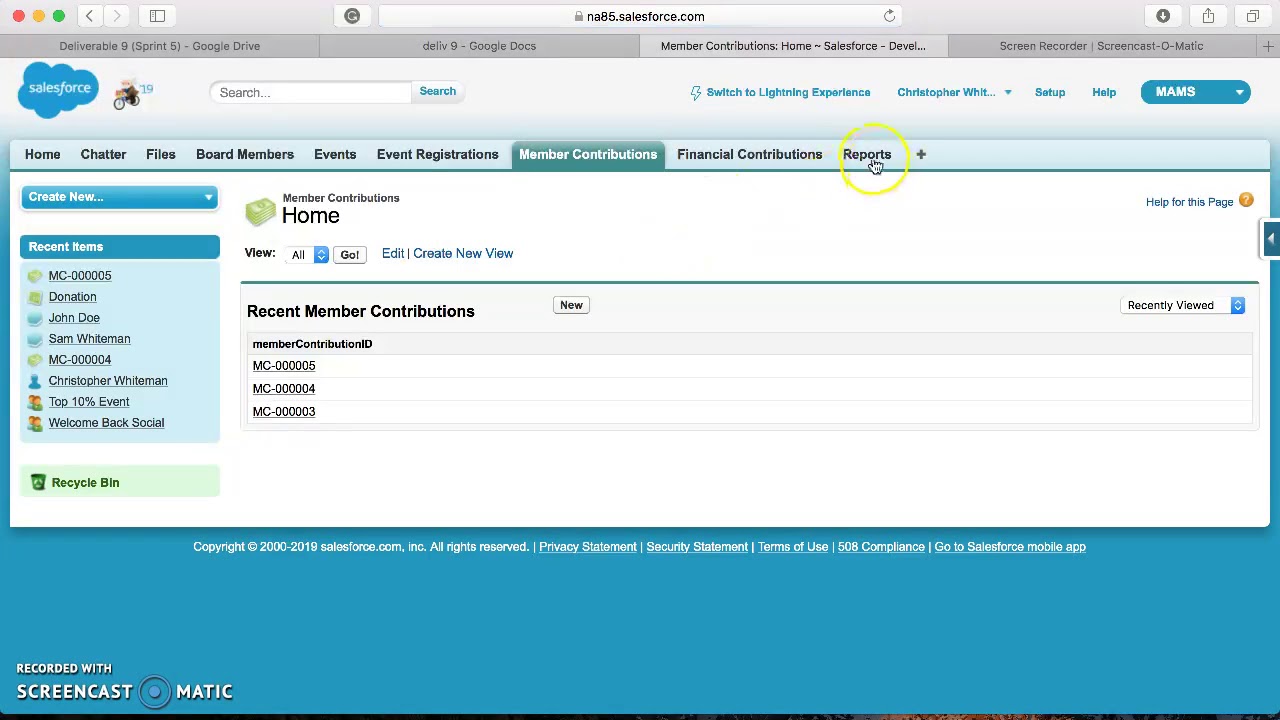The width and height of the screenshot is (1280, 720).
Task: Click the Salesforce cloud logo
Action: point(58,89)
